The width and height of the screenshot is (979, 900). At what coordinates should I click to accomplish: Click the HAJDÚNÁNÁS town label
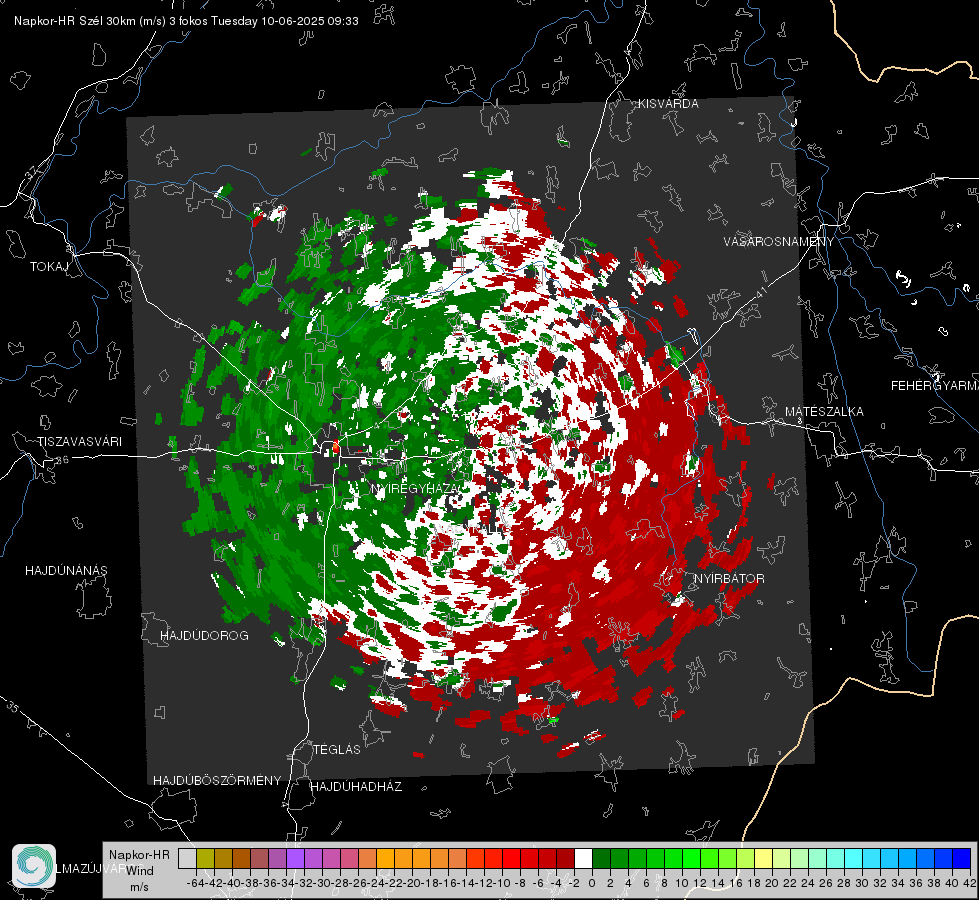66,570
